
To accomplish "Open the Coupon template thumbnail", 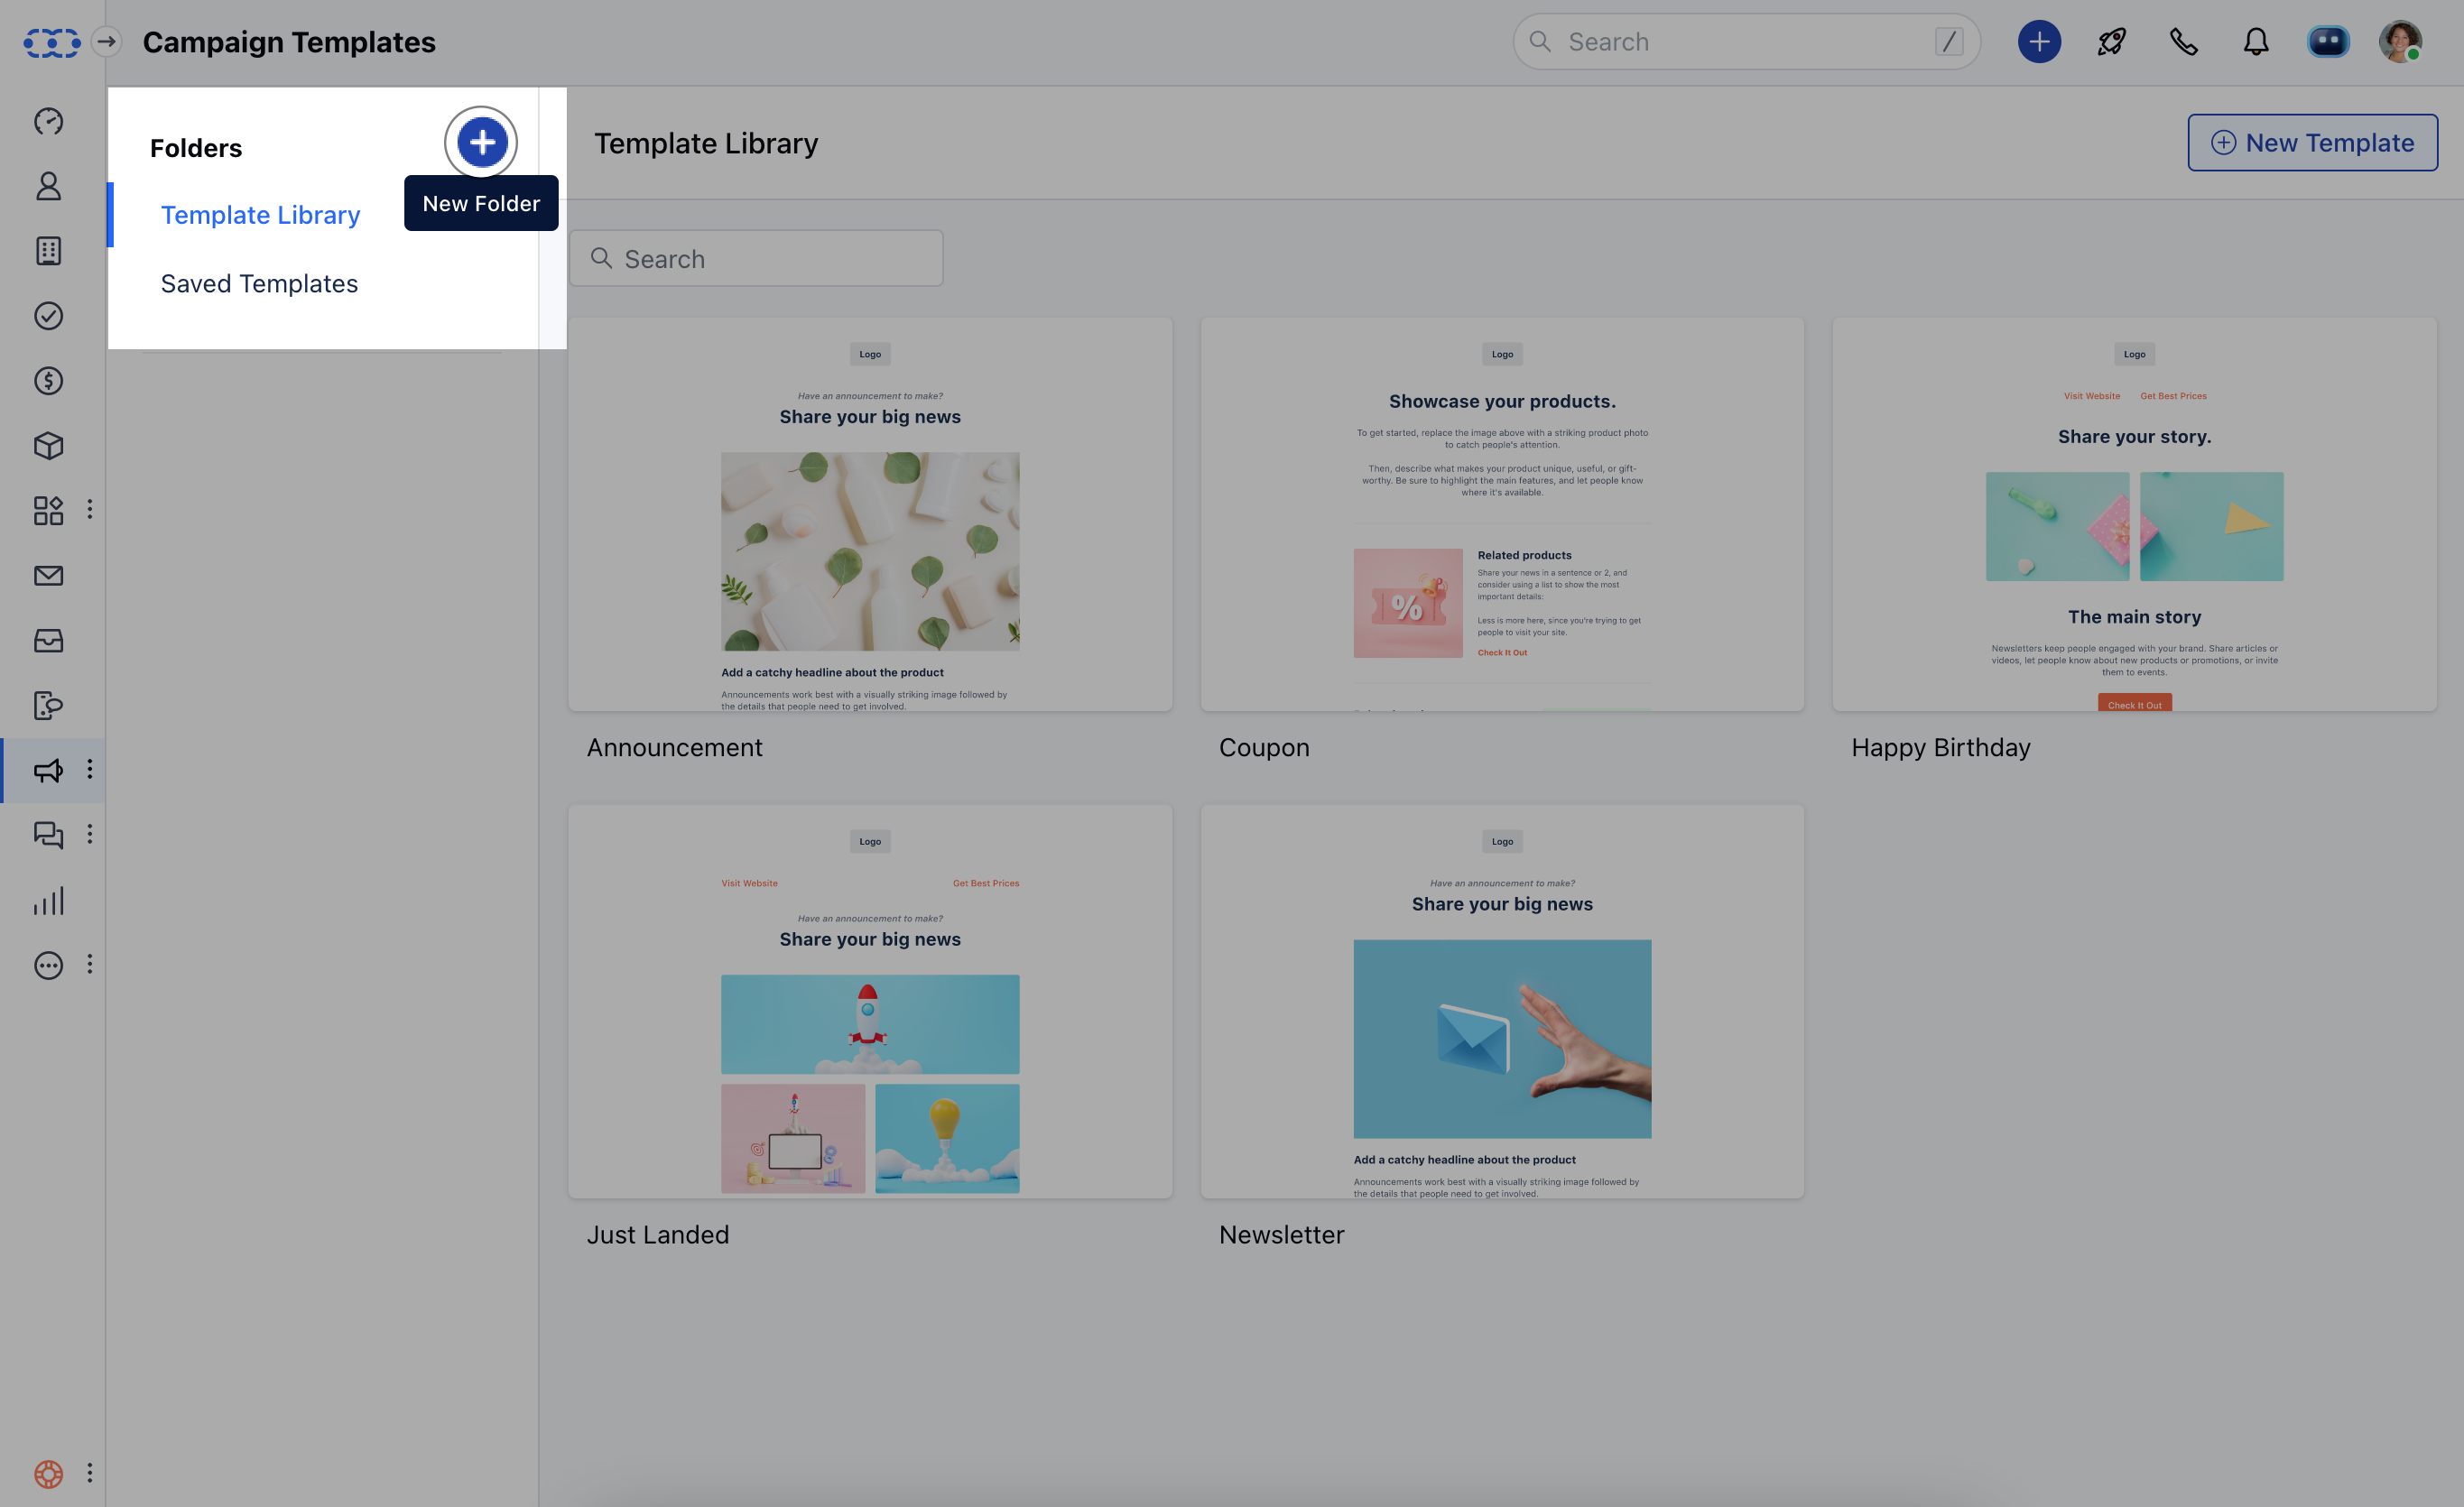I will (1502, 514).
